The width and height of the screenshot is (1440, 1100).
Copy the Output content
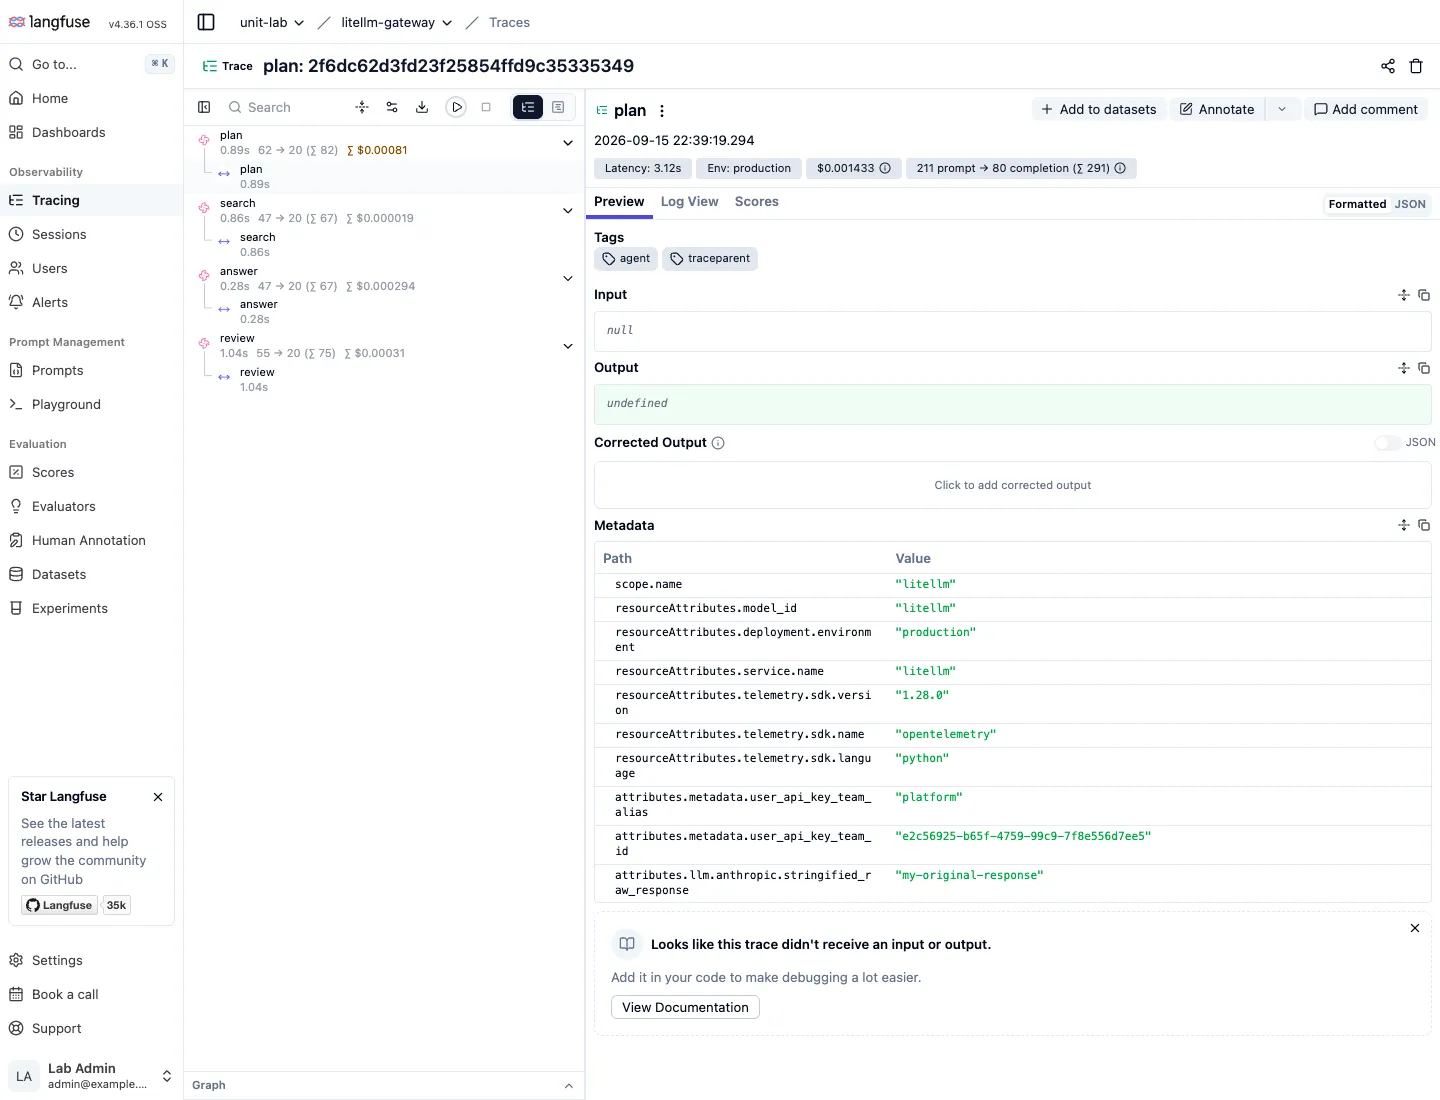1424,368
